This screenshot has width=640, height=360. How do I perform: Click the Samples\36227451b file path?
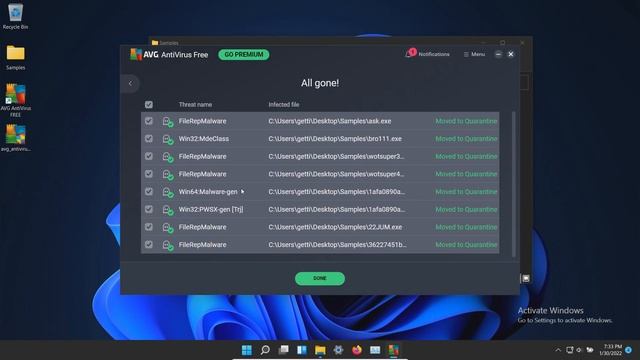coord(337,244)
